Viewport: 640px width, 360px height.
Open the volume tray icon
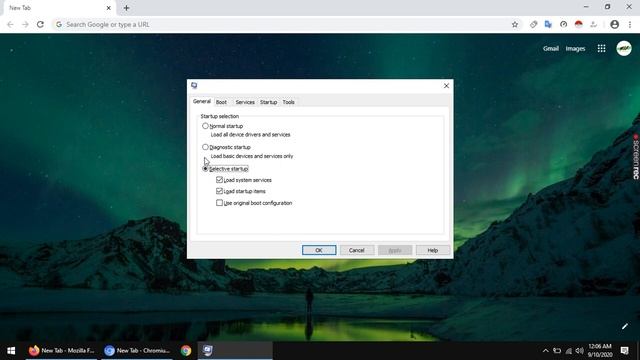[x=580, y=351]
